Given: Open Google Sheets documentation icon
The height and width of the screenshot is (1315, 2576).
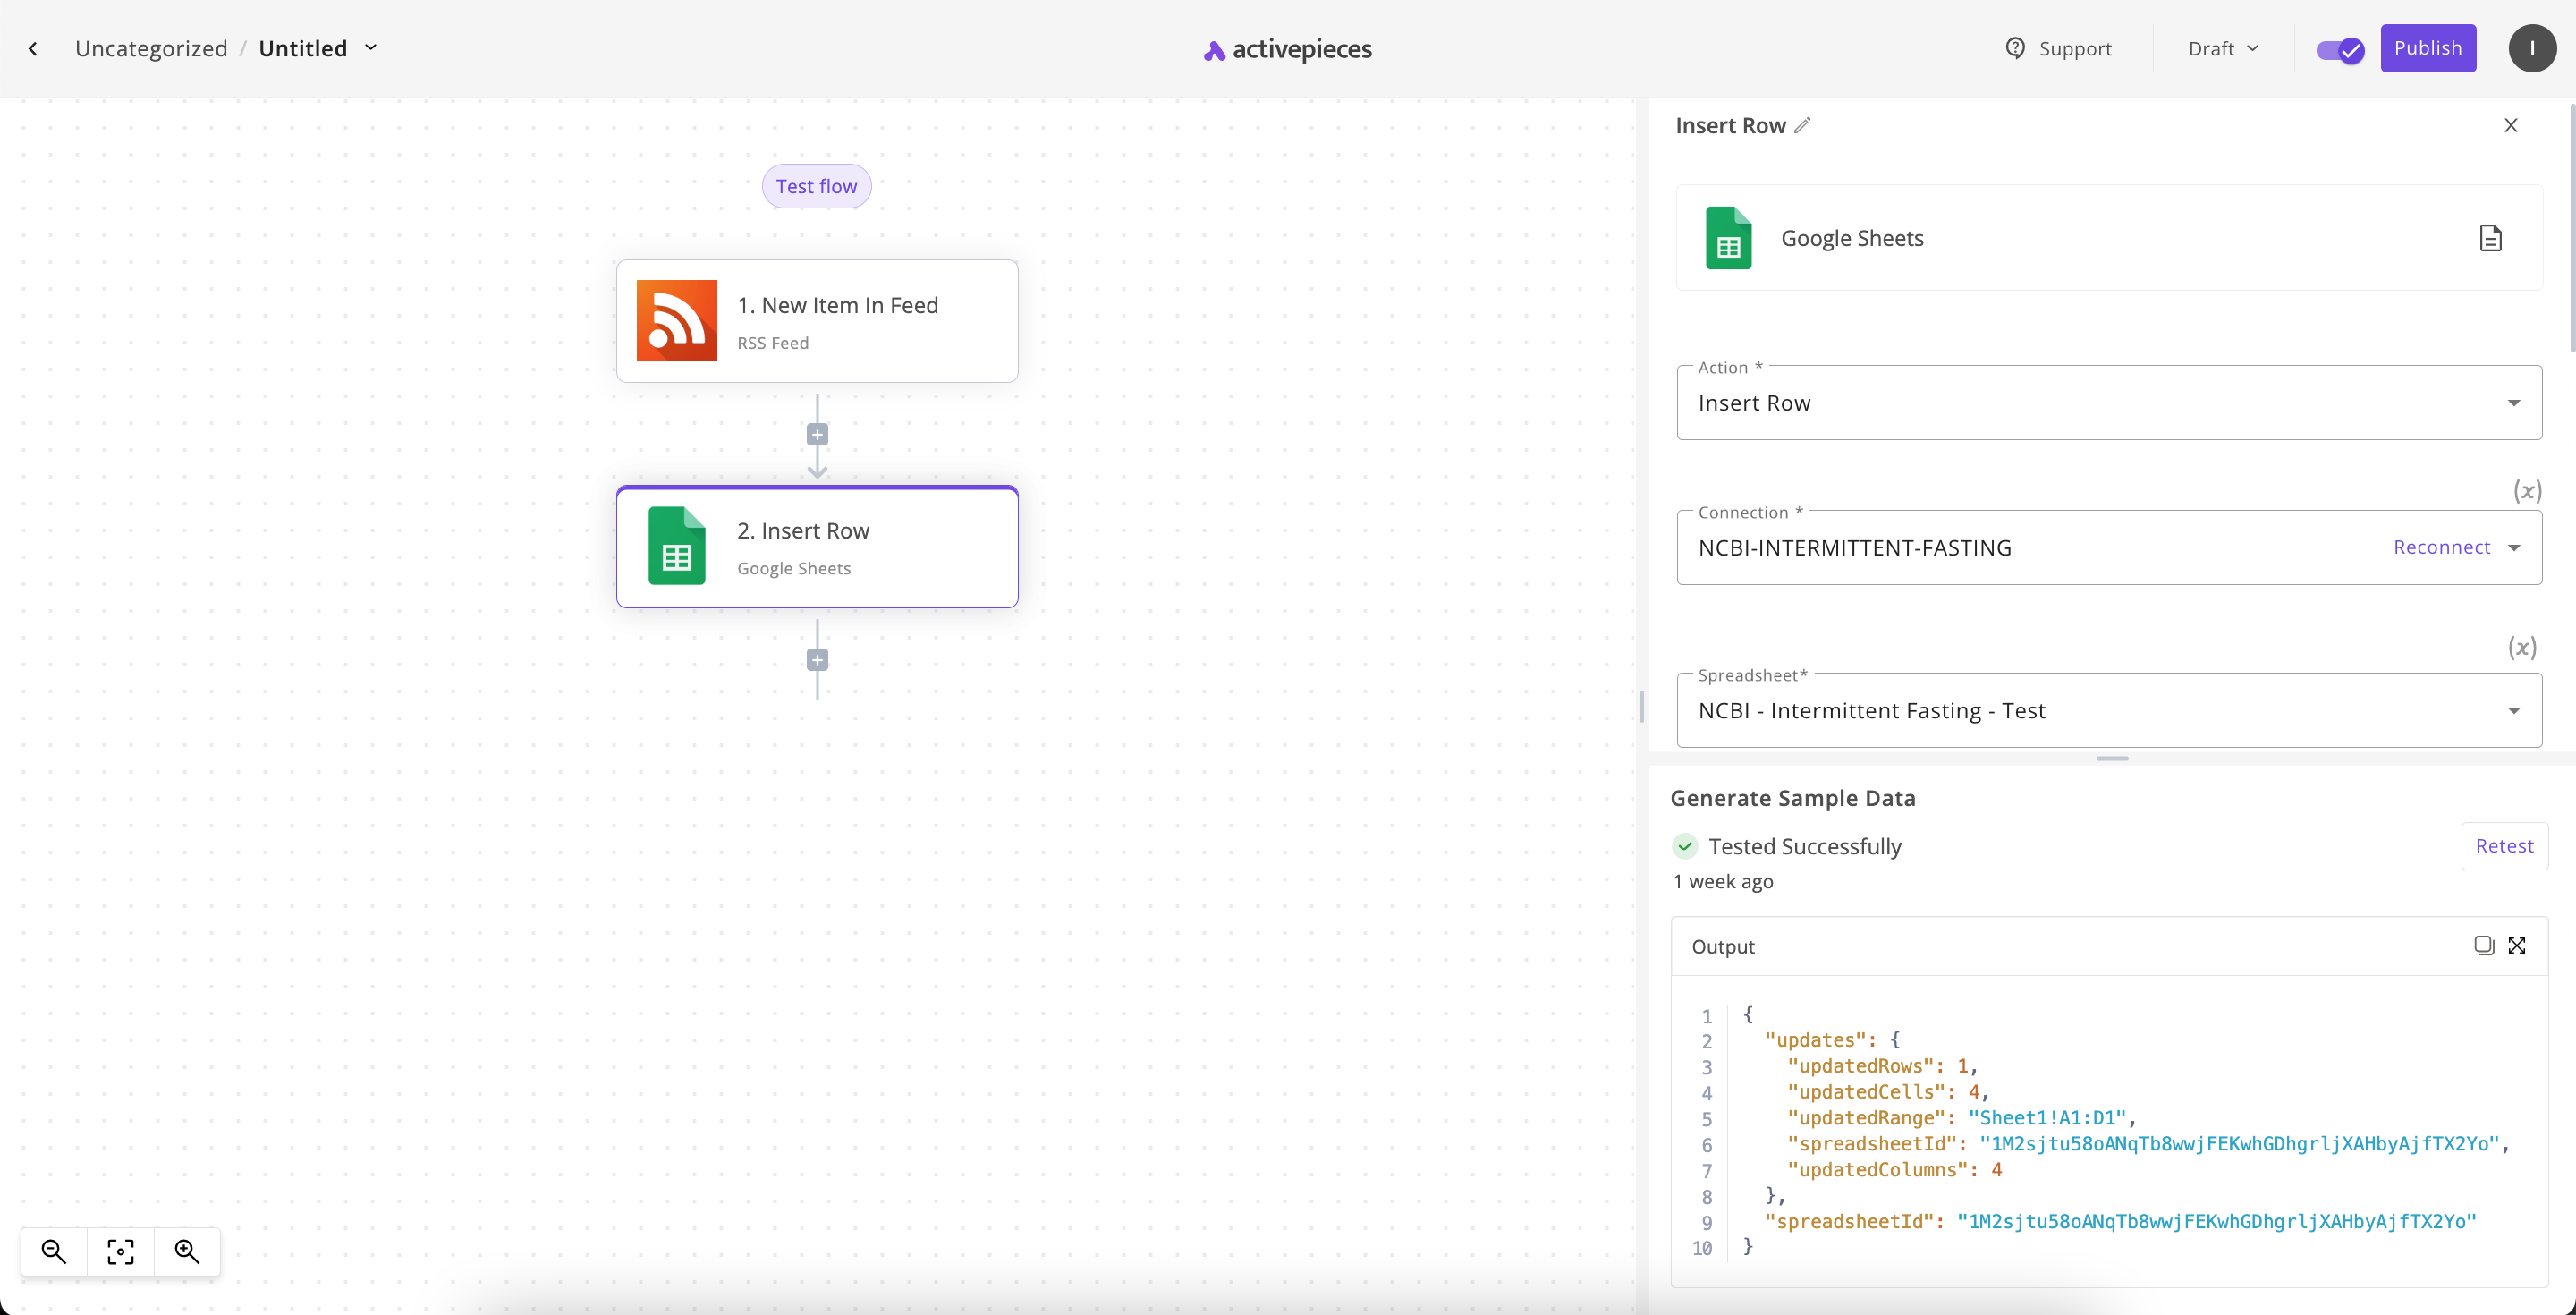Looking at the screenshot, I should (x=2490, y=238).
